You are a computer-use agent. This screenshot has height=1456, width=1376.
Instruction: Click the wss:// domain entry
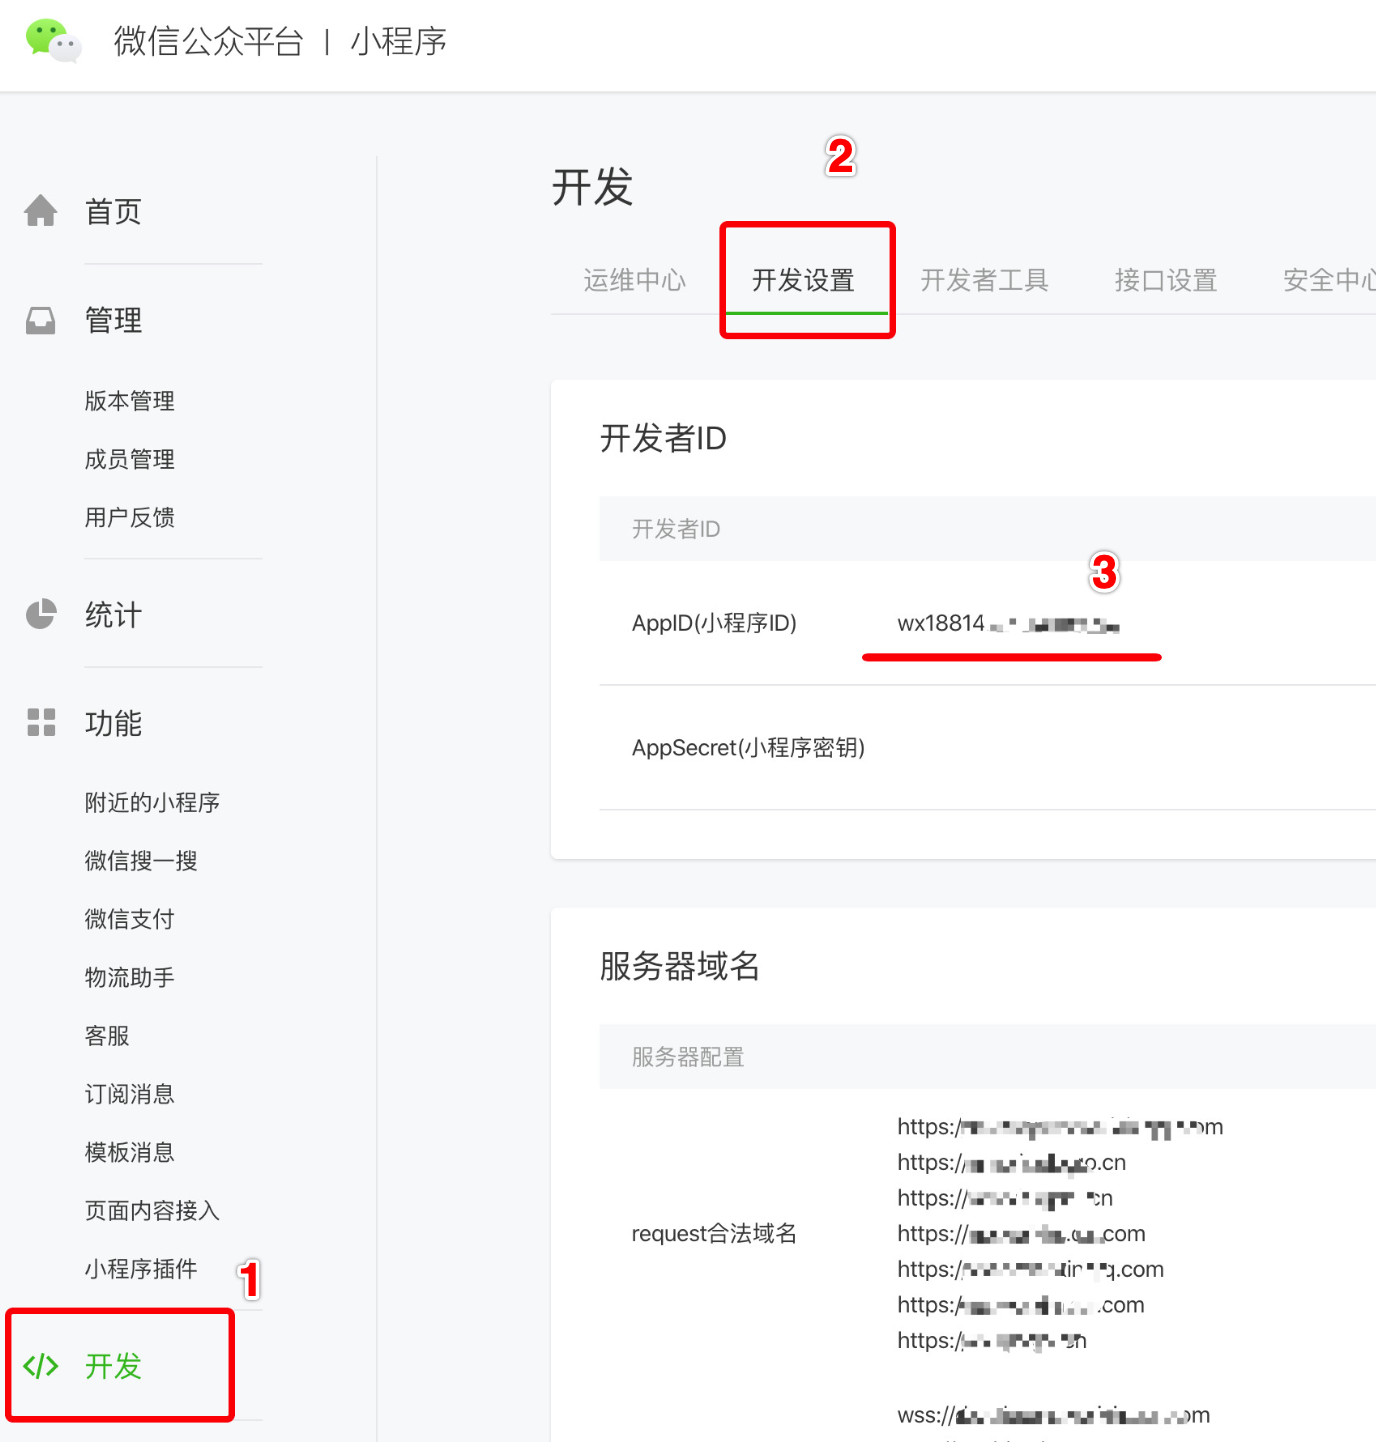coord(1054,1415)
